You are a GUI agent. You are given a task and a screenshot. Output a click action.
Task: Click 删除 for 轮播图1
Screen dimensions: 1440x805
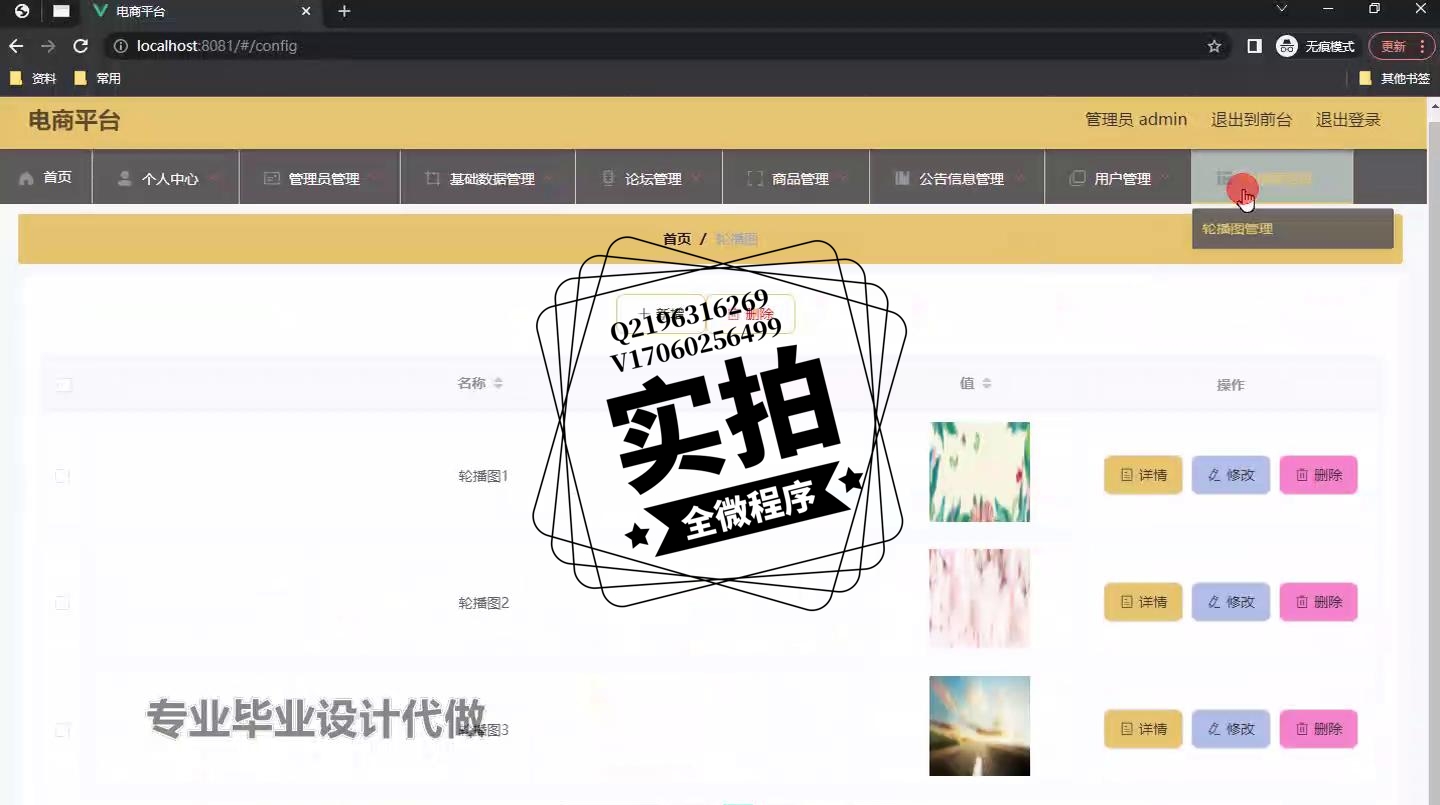(1319, 475)
